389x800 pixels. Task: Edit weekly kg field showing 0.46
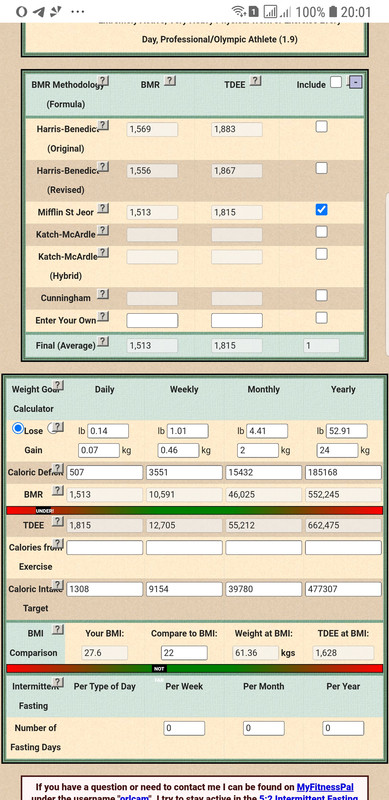tap(178, 451)
